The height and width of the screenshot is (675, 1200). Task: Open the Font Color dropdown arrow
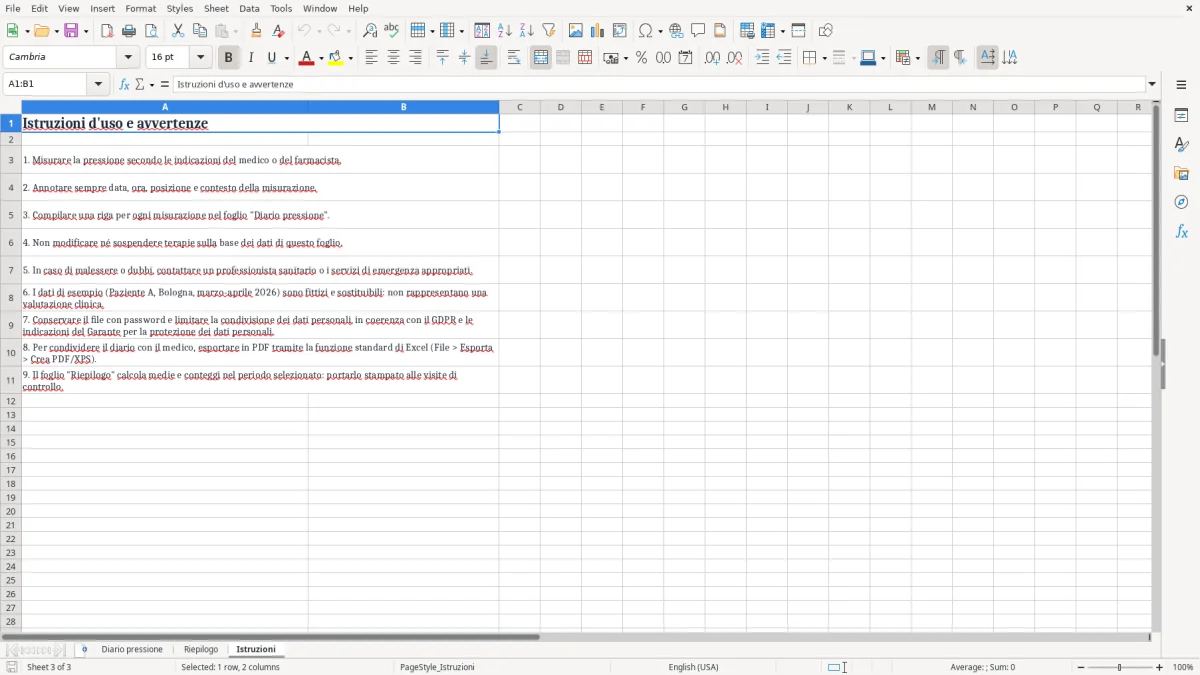(x=321, y=58)
